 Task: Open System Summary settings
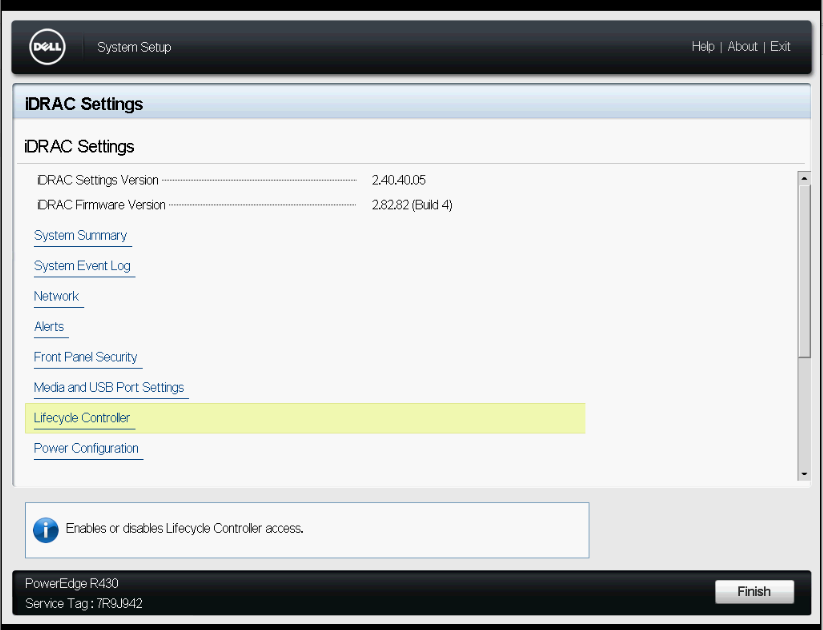pyautogui.click(x=81, y=235)
